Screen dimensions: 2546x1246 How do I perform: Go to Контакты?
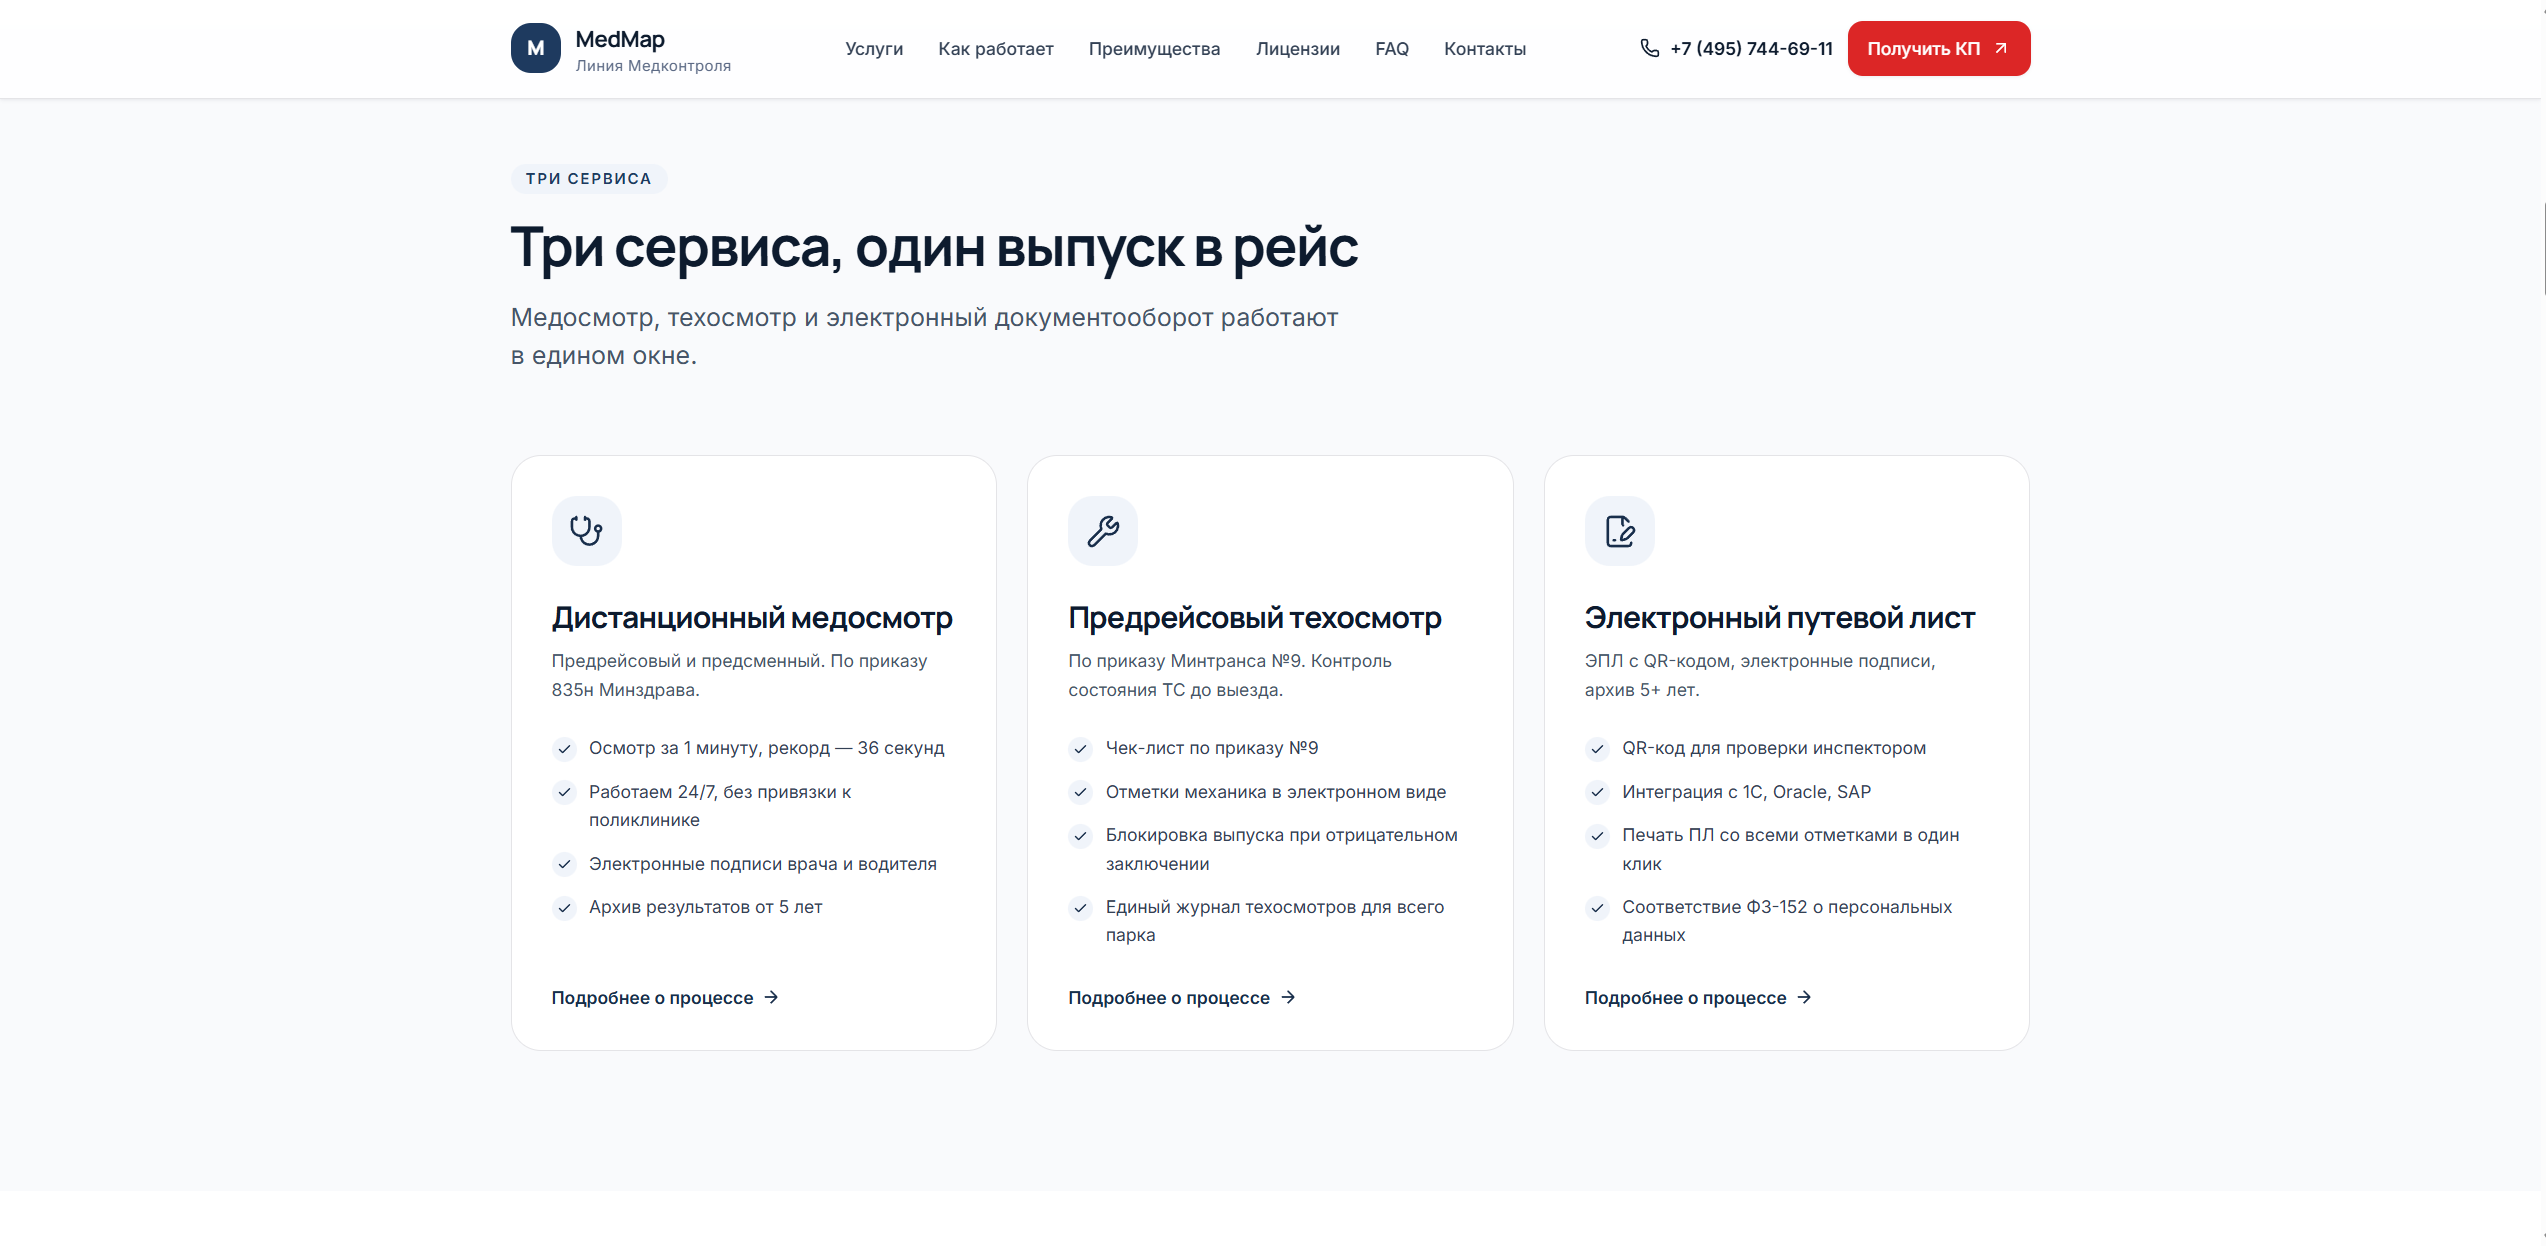click(1485, 49)
